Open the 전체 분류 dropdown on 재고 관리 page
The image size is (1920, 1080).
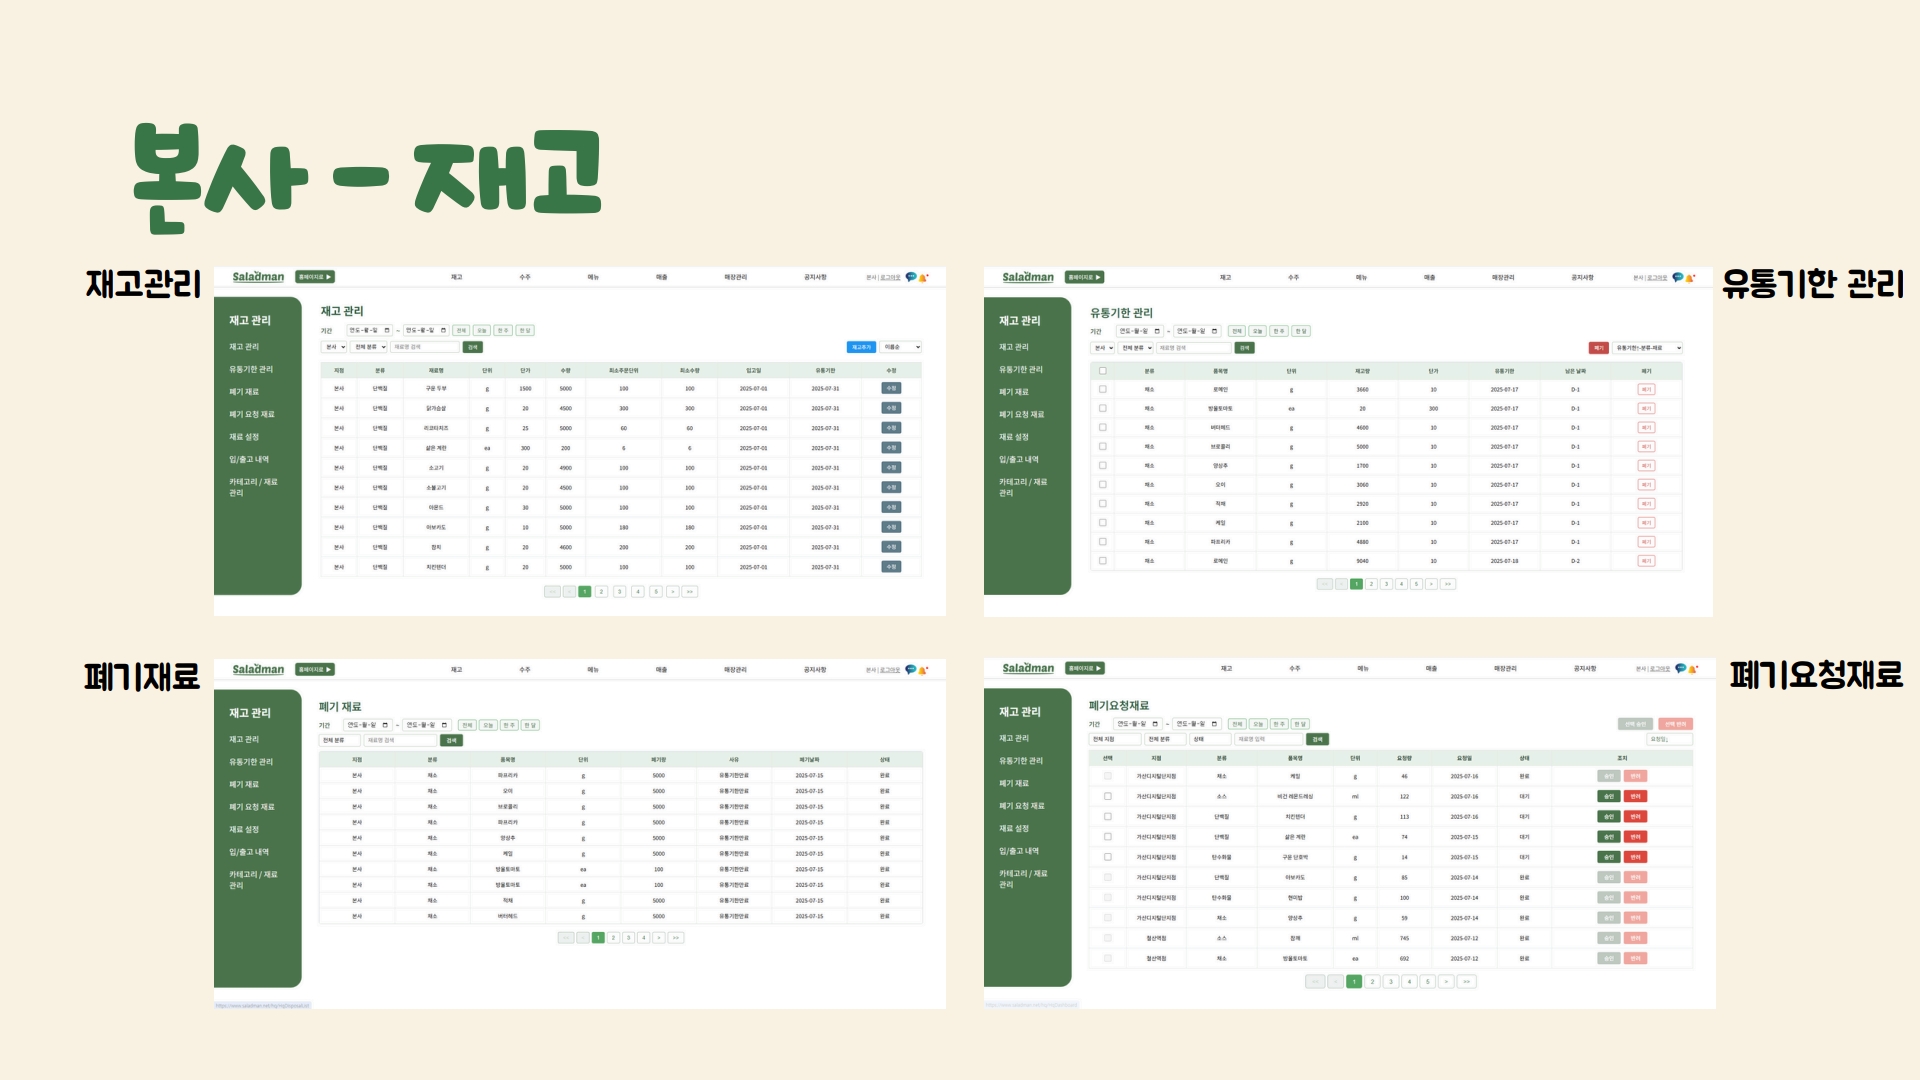(x=369, y=347)
